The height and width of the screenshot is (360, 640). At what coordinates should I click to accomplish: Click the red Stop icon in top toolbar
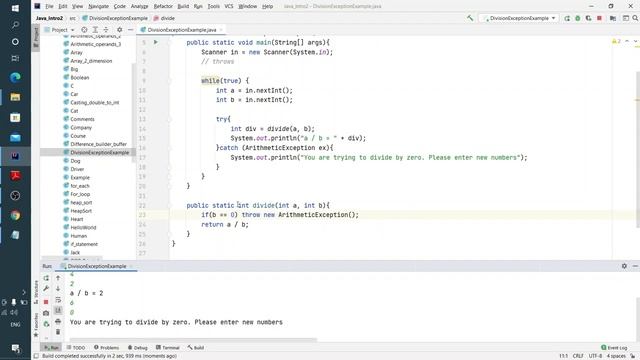click(x=599, y=18)
